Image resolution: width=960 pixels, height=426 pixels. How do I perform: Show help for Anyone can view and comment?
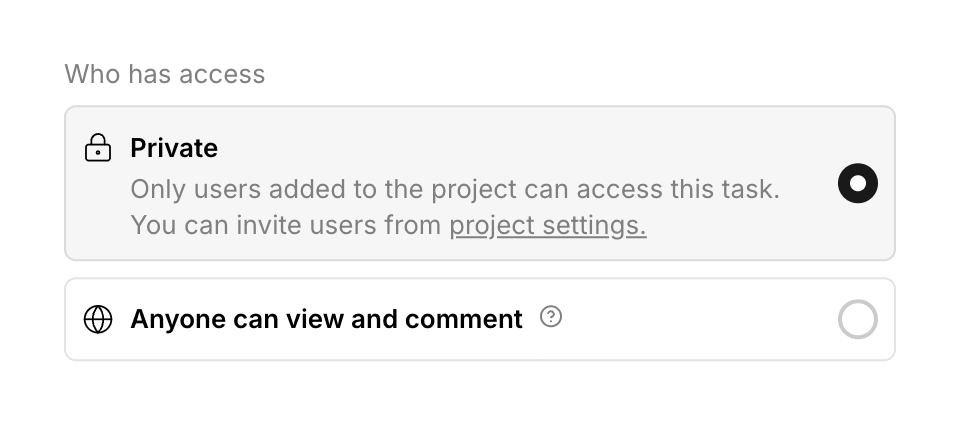tap(551, 317)
